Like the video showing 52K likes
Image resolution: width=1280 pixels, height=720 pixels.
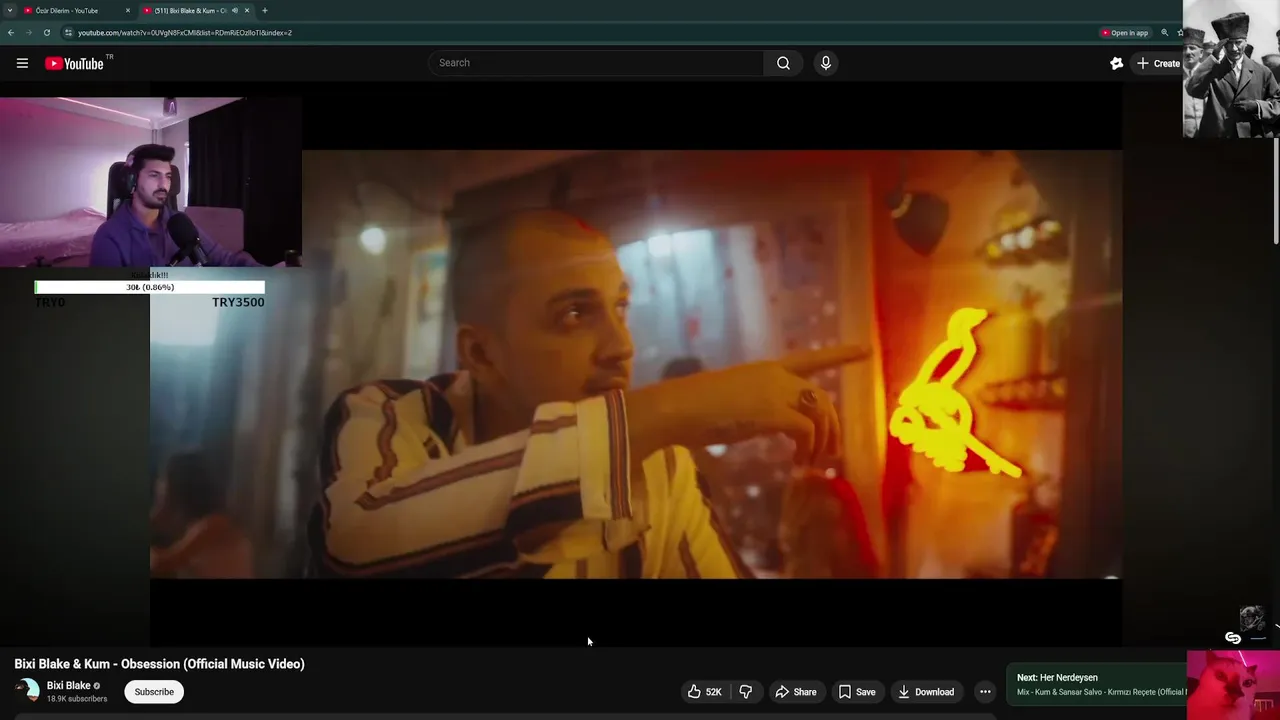(x=704, y=692)
